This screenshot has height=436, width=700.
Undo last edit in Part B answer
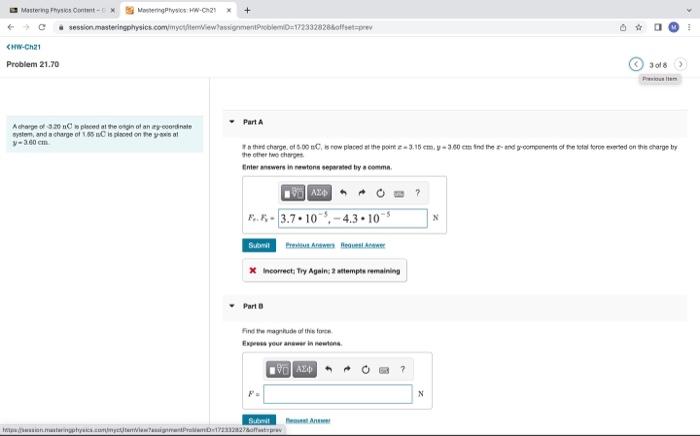[x=328, y=370]
